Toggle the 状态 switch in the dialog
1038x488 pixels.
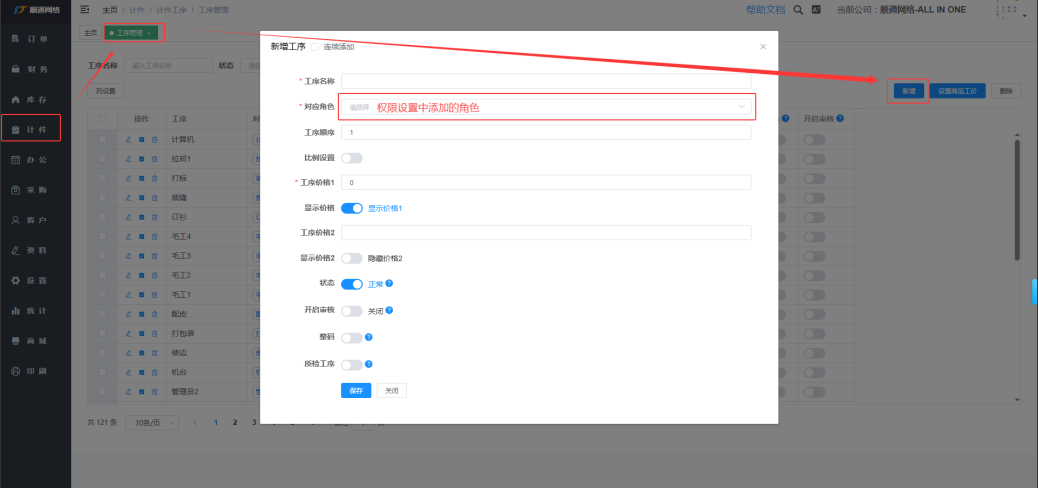click(x=352, y=284)
